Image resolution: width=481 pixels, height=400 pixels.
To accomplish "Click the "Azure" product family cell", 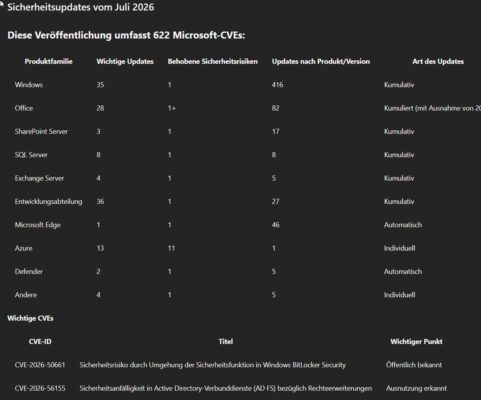I will tap(23, 248).
